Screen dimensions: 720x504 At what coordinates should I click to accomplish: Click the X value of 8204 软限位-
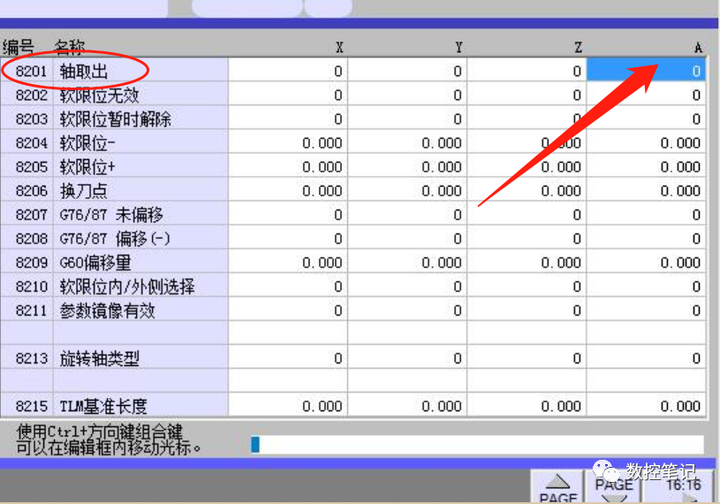tap(288, 143)
